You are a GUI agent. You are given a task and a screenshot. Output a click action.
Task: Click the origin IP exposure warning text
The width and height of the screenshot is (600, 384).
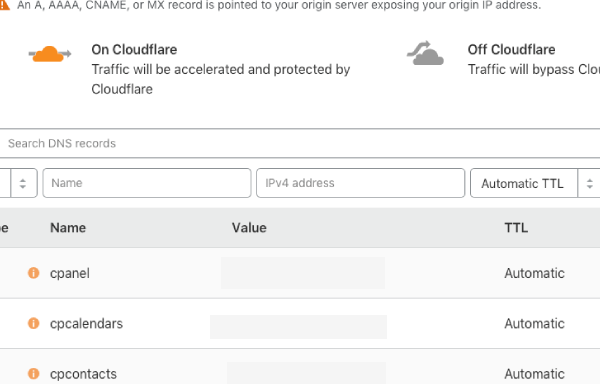point(279,5)
